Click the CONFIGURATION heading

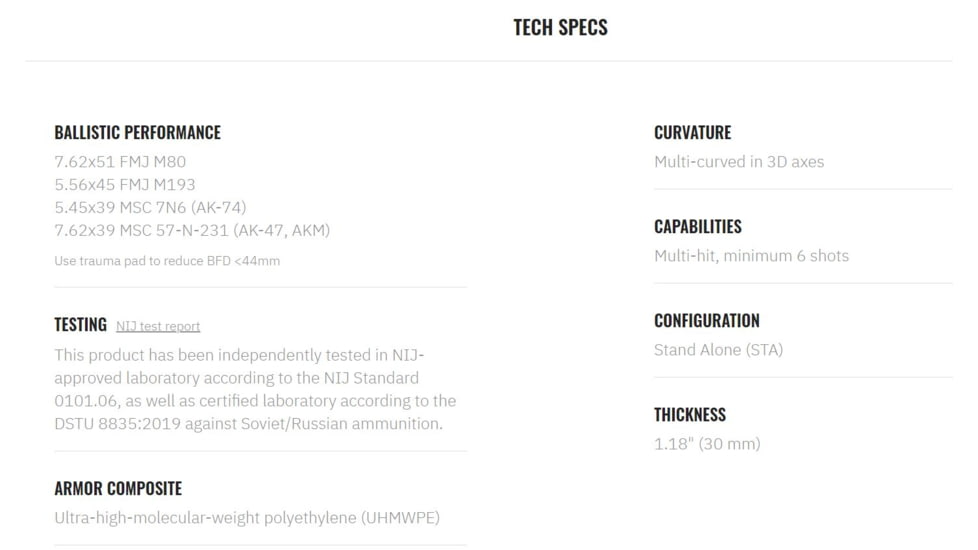[707, 320]
